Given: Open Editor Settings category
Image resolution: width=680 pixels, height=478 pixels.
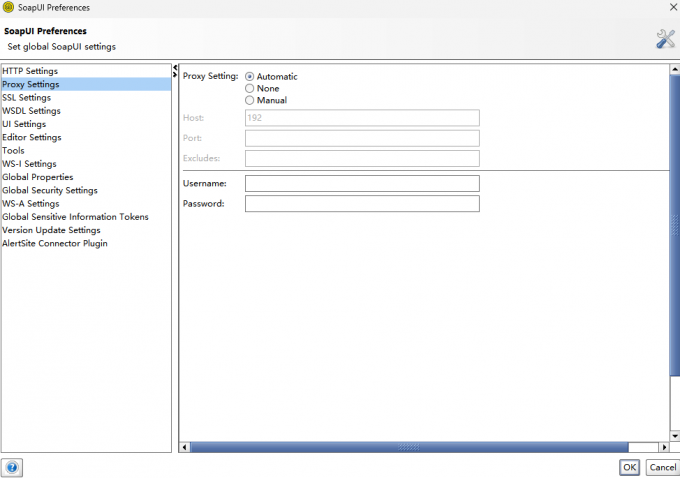Looking at the screenshot, I should (x=86, y=138).
